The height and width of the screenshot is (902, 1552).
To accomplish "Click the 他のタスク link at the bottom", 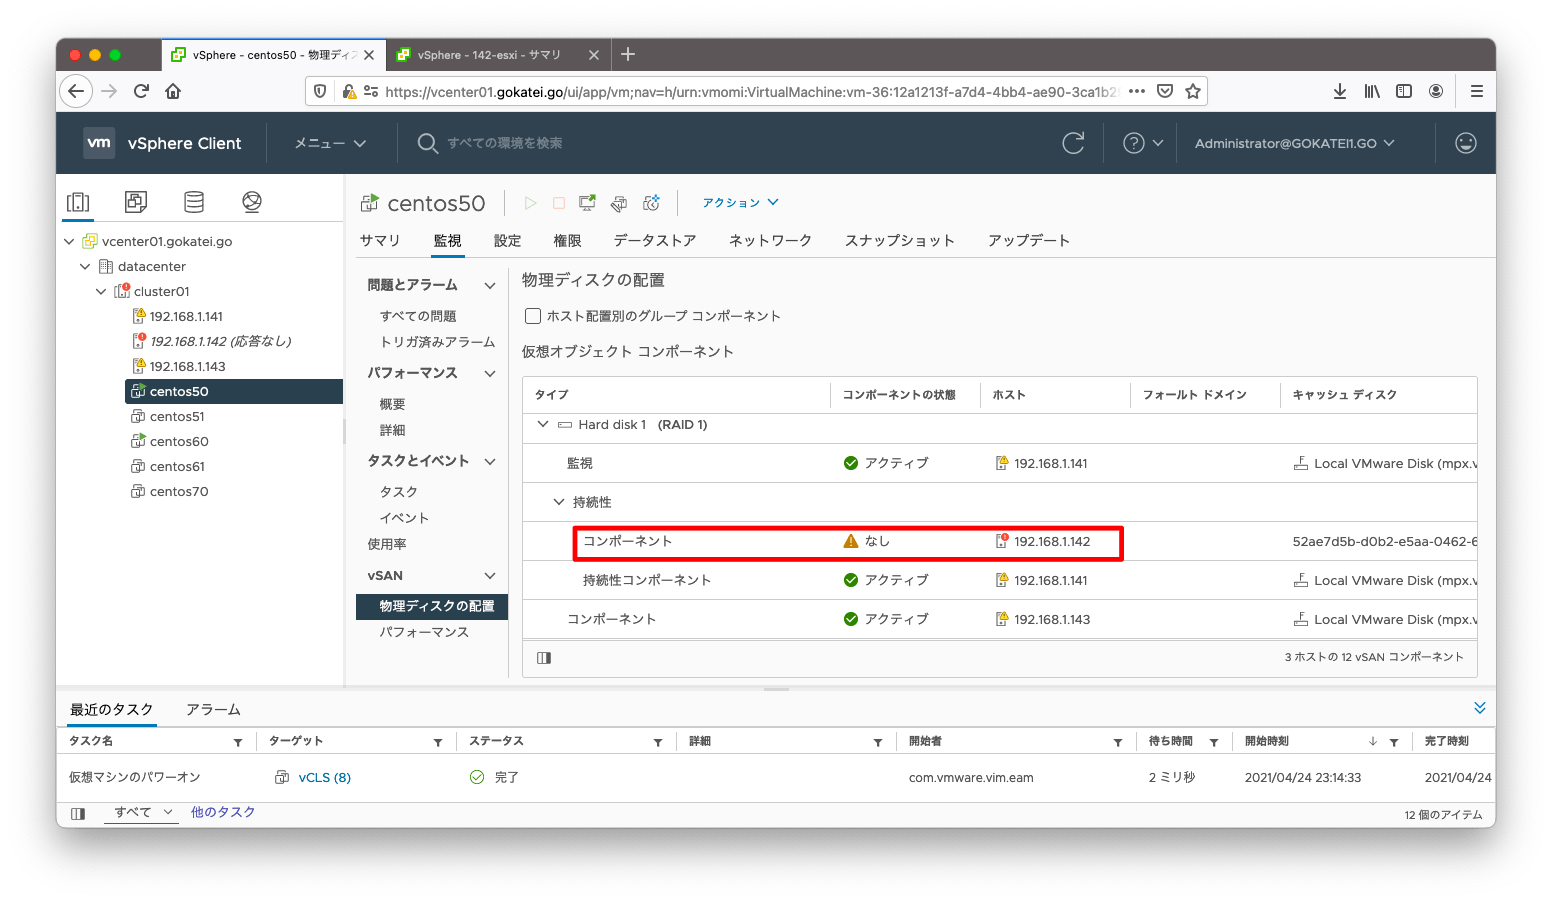I will pos(222,811).
